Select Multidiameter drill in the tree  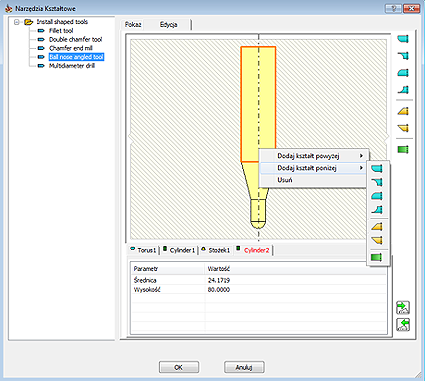tap(72, 66)
